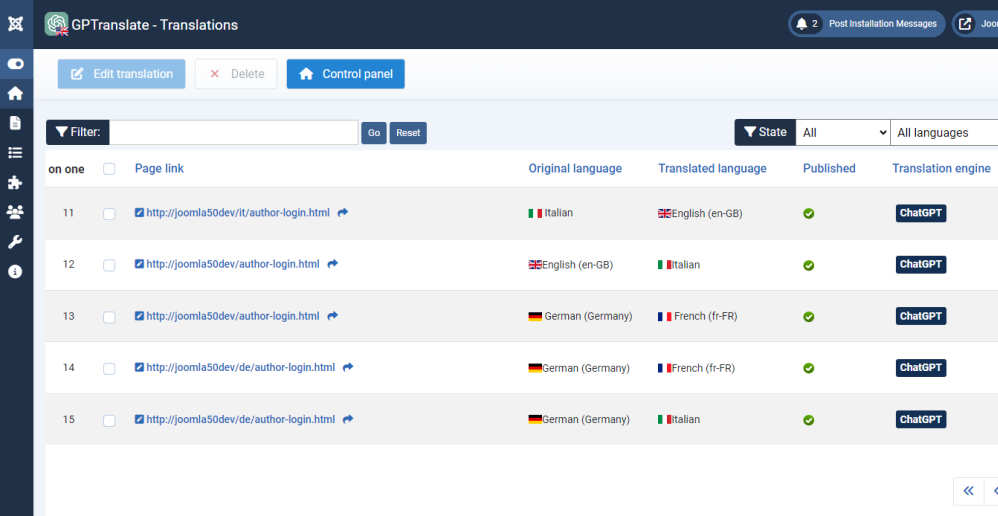Click the share arrow icon in row 15

click(348, 419)
